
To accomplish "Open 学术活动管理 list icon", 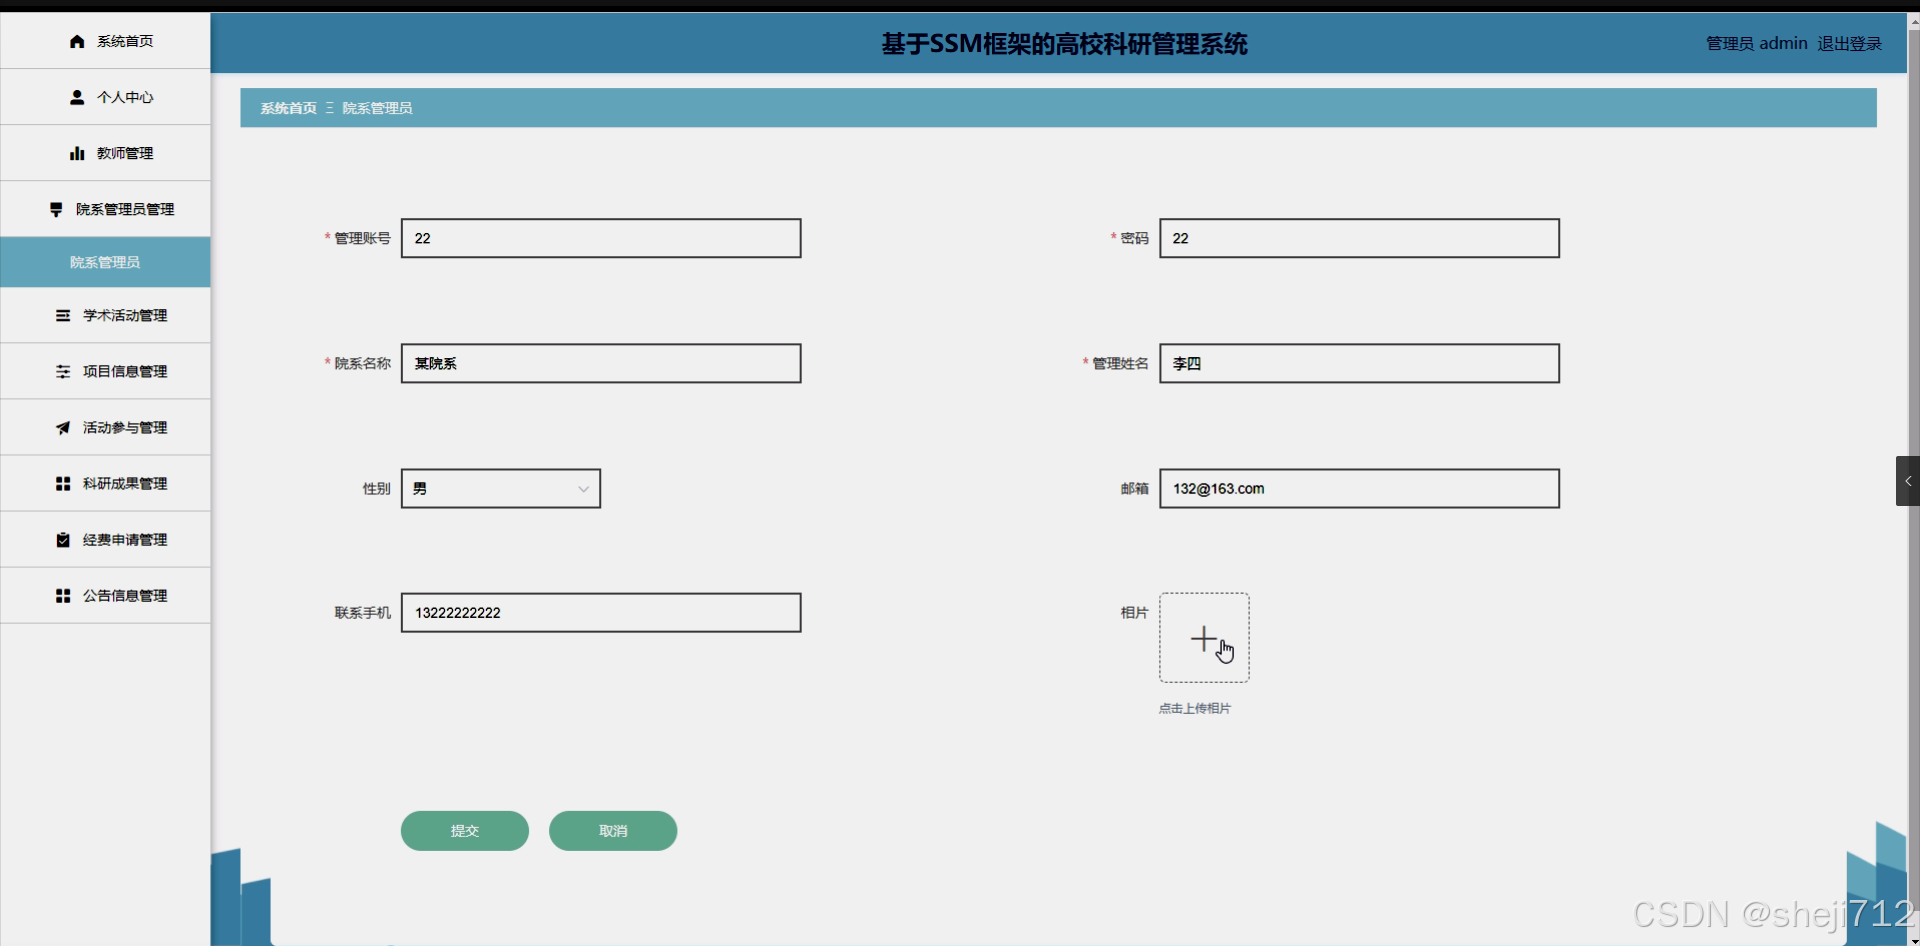I will [63, 315].
